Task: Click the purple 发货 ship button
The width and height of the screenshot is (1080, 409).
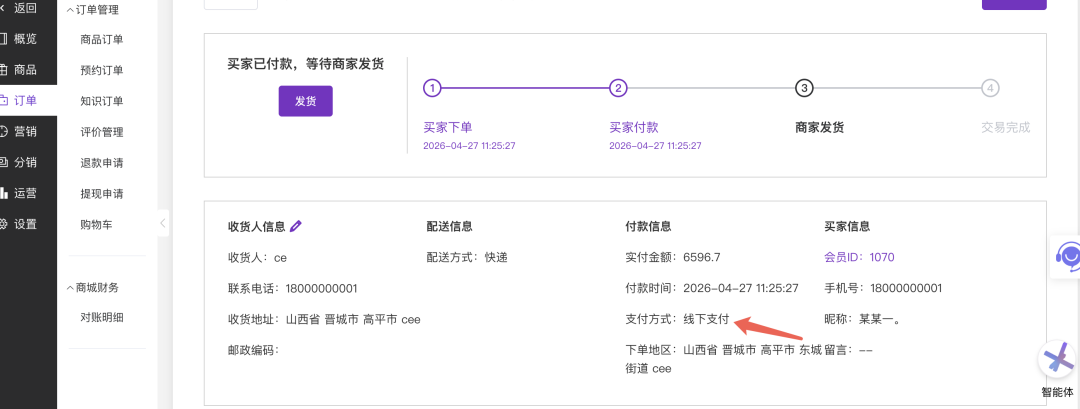Action: tap(305, 101)
